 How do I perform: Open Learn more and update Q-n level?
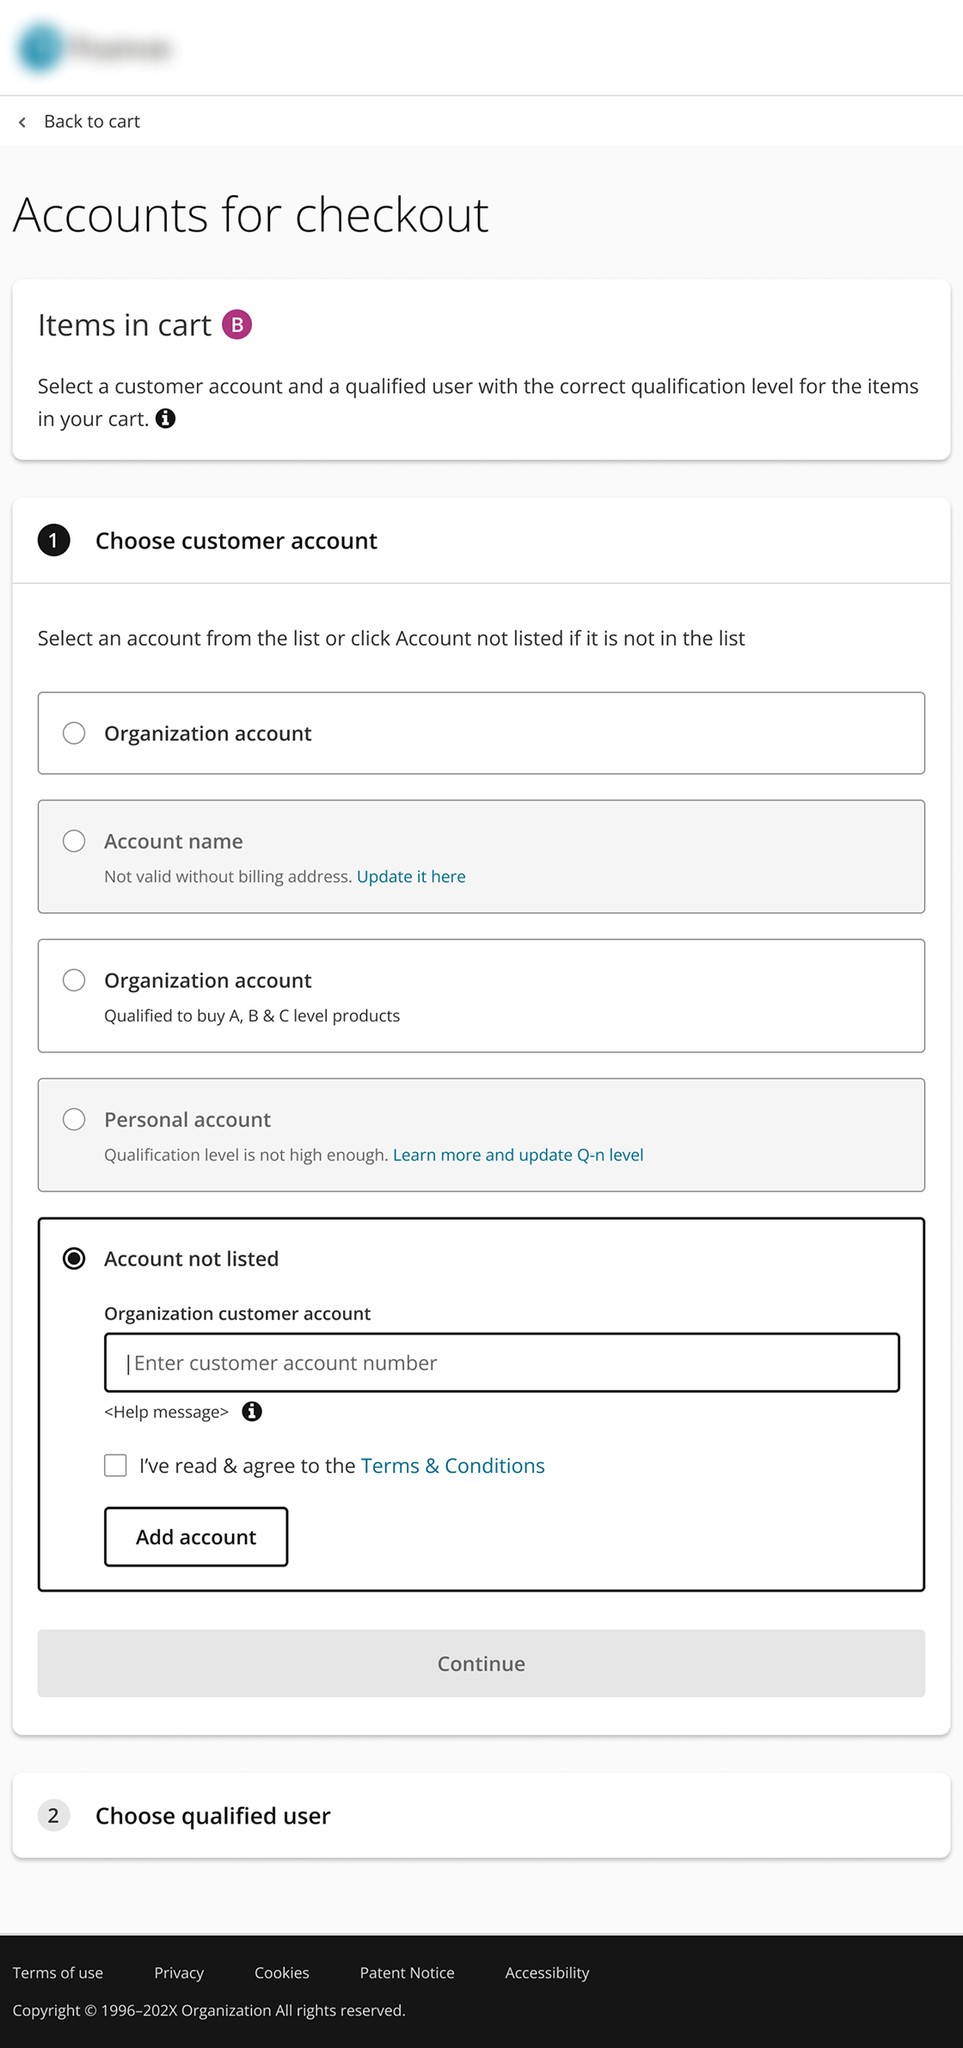click(518, 1155)
